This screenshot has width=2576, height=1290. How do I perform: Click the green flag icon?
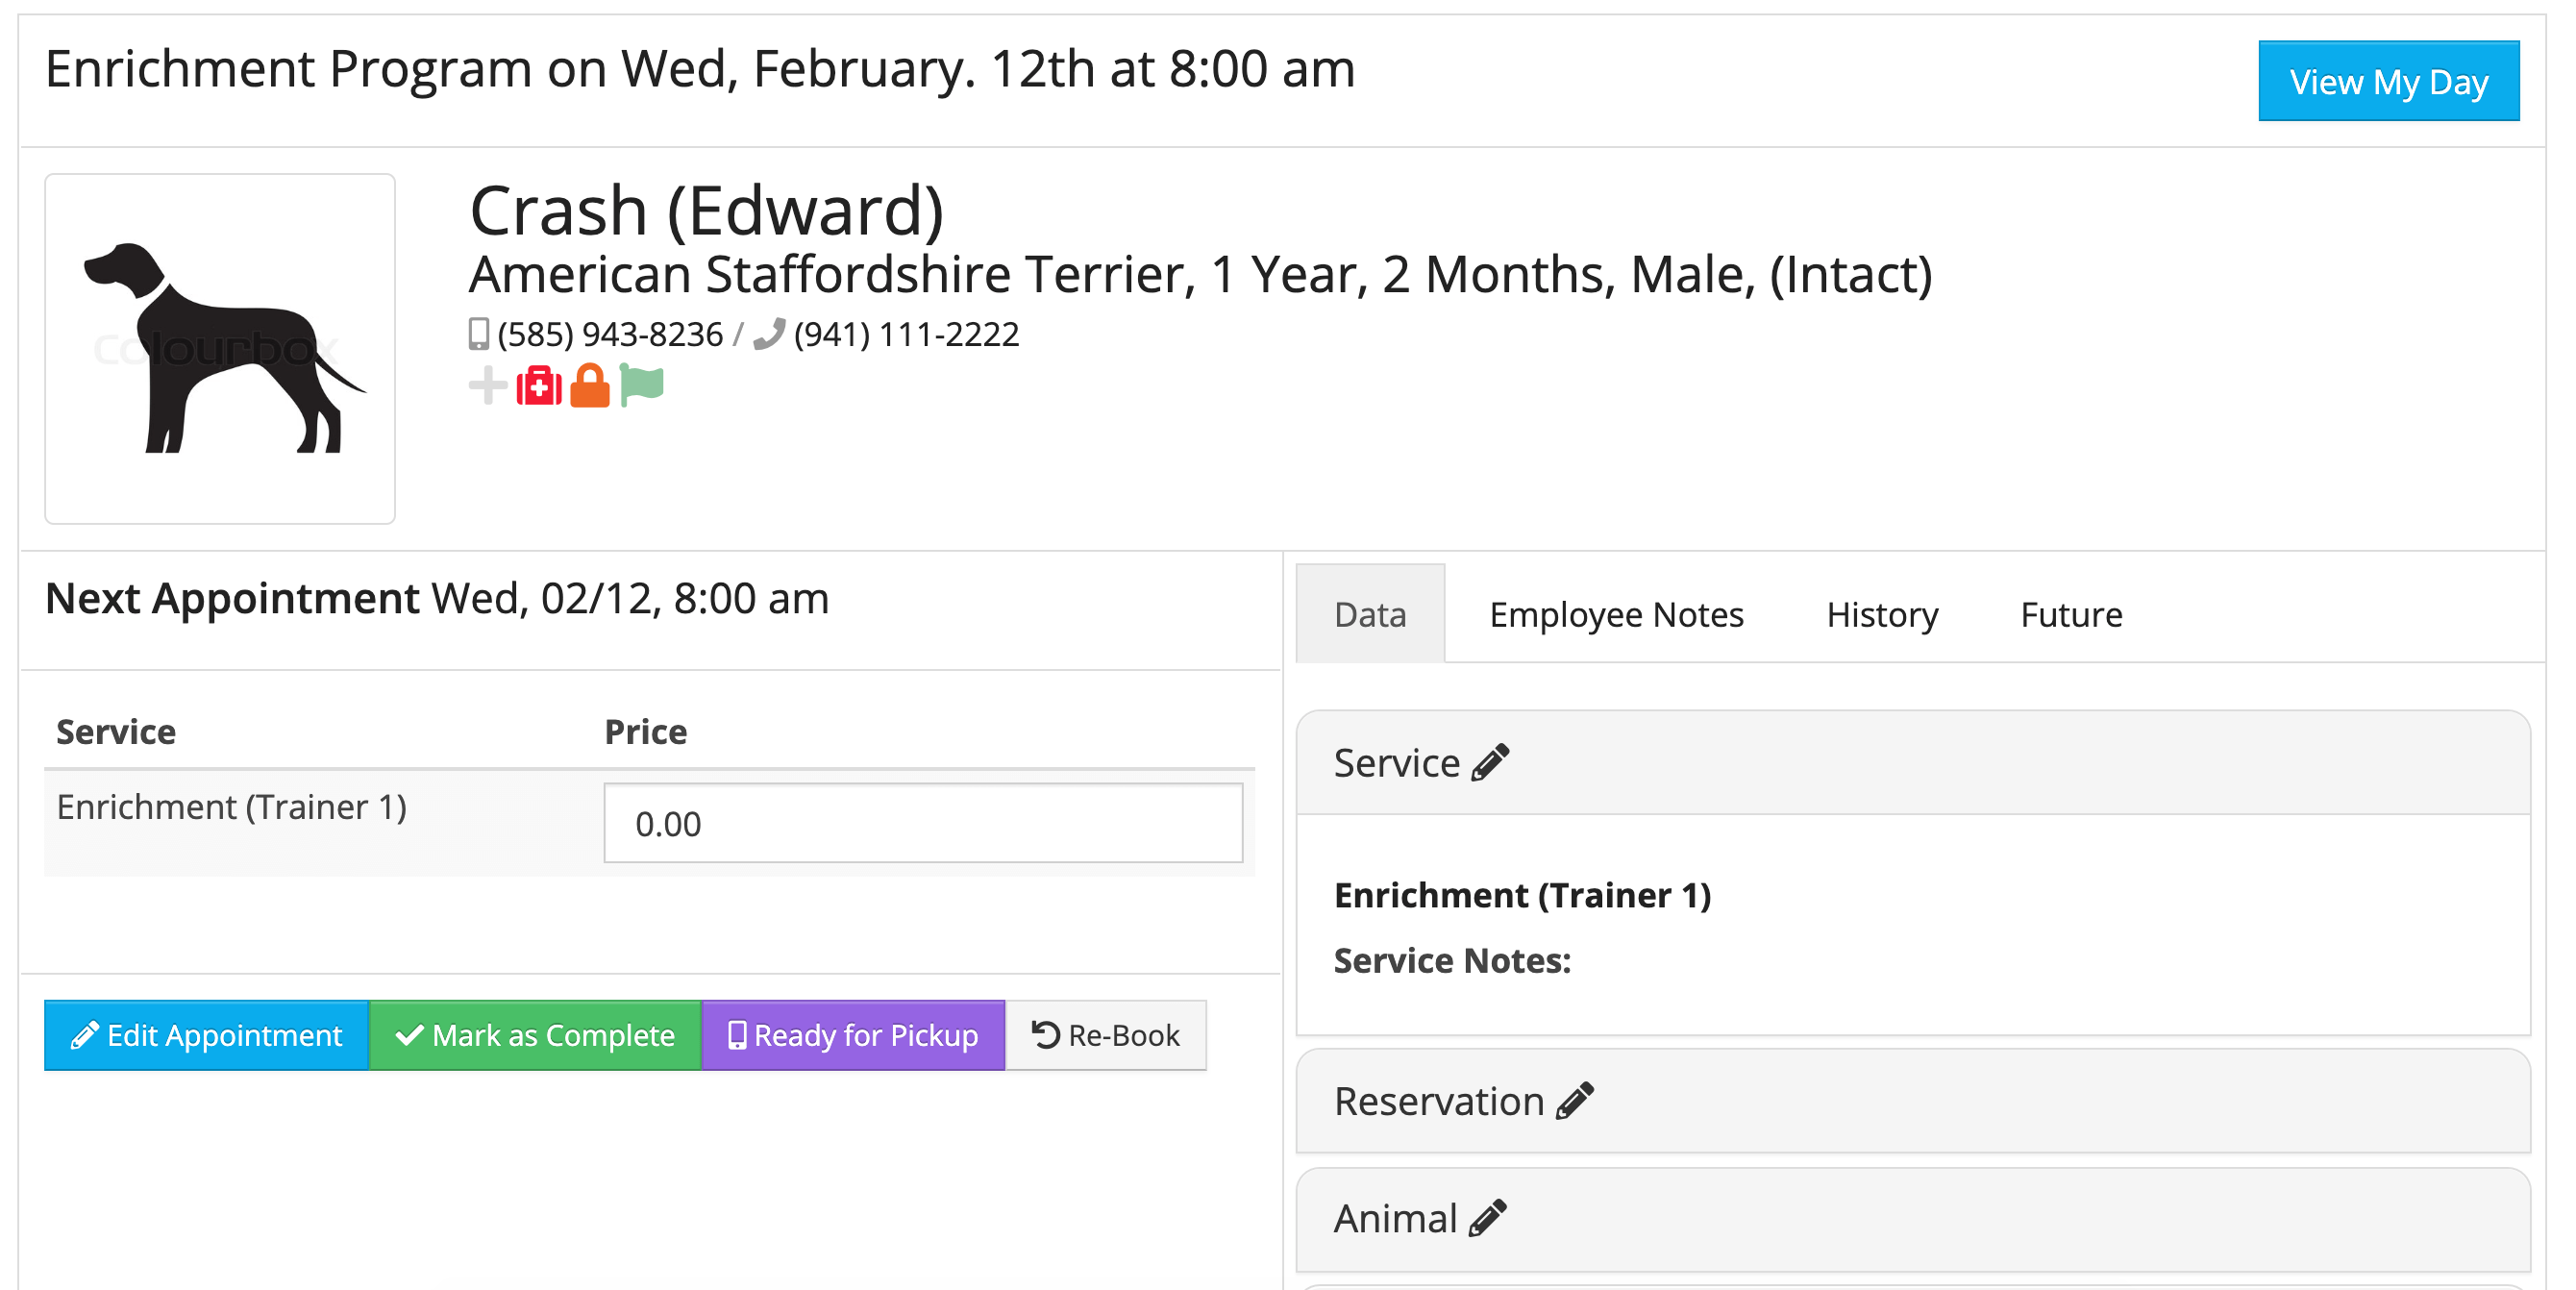pyautogui.click(x=641, y=385)
